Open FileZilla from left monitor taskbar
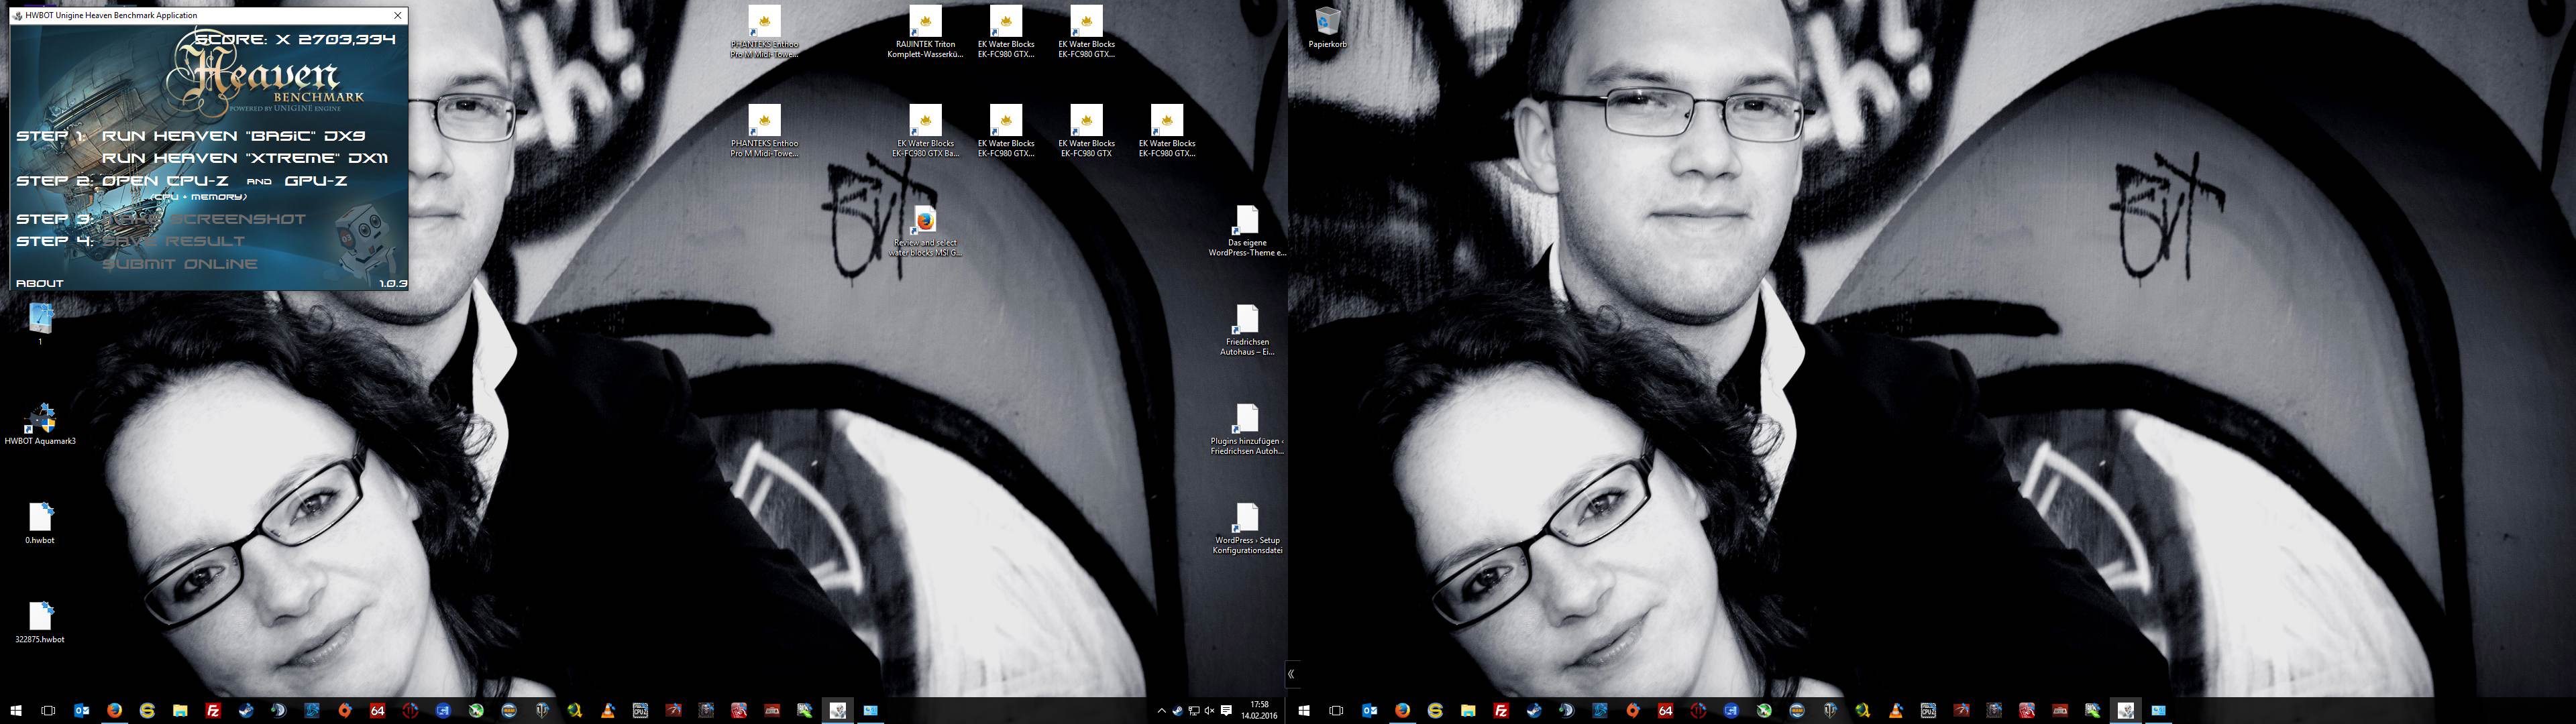The width and height of the screenshot is (2576, 724). [213, 710]
